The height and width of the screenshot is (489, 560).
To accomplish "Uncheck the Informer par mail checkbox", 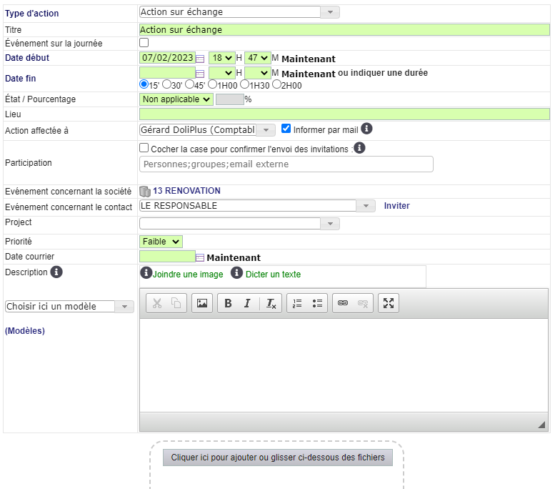I will coord(286,128).
